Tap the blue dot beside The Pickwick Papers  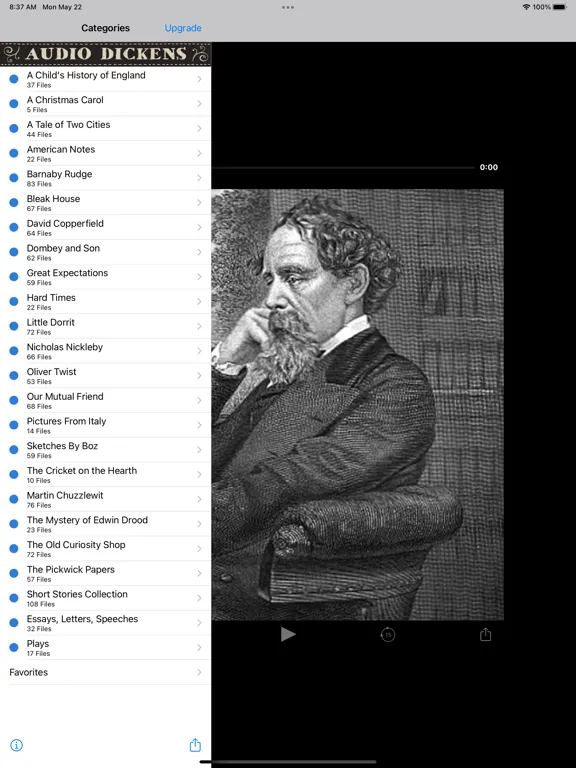(x=14, y=573)
